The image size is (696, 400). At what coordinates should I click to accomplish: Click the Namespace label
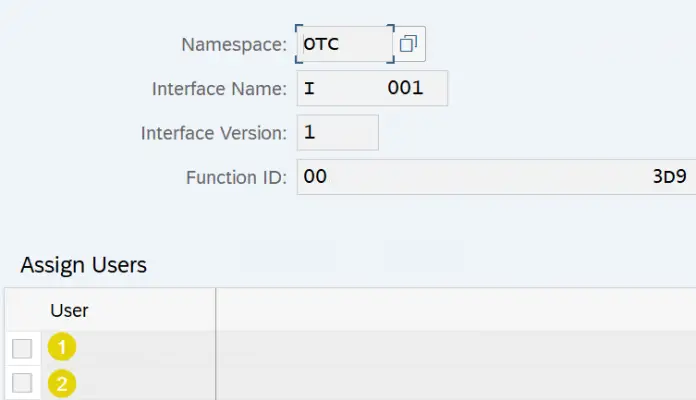tap(234, 44)
